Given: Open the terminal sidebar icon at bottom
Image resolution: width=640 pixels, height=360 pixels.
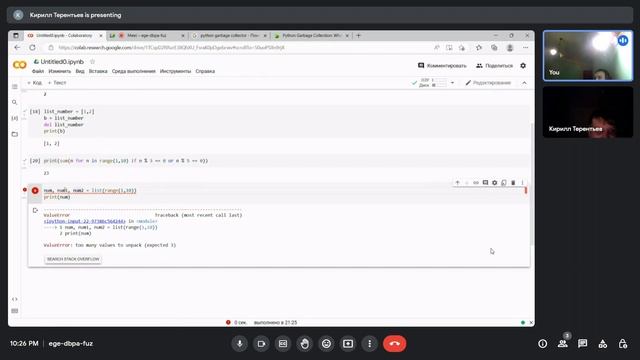Looking at the screenshot, I should coord(15,311).
